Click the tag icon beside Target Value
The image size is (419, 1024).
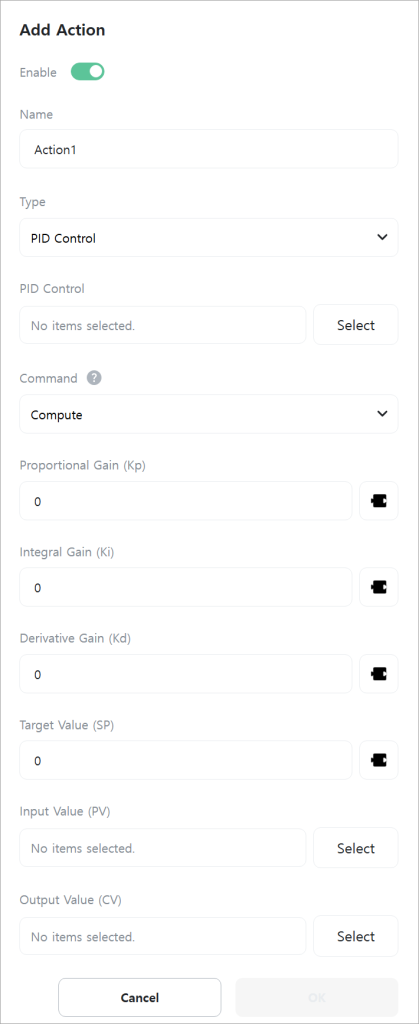pyautogui.click(x=379, y=760)
